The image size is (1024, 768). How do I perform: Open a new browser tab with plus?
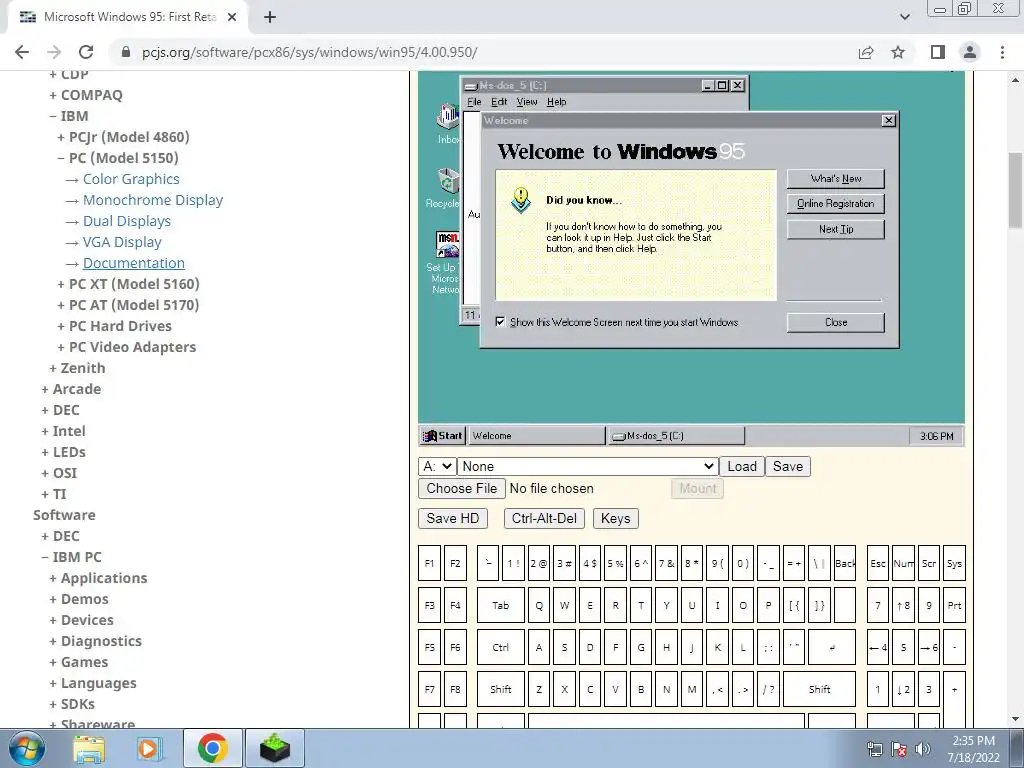[x=270, y=18]
